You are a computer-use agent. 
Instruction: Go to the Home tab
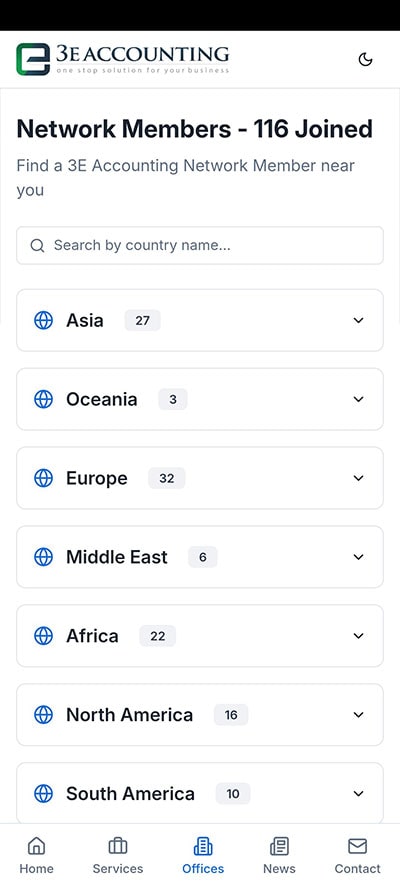tap(36, 856)
